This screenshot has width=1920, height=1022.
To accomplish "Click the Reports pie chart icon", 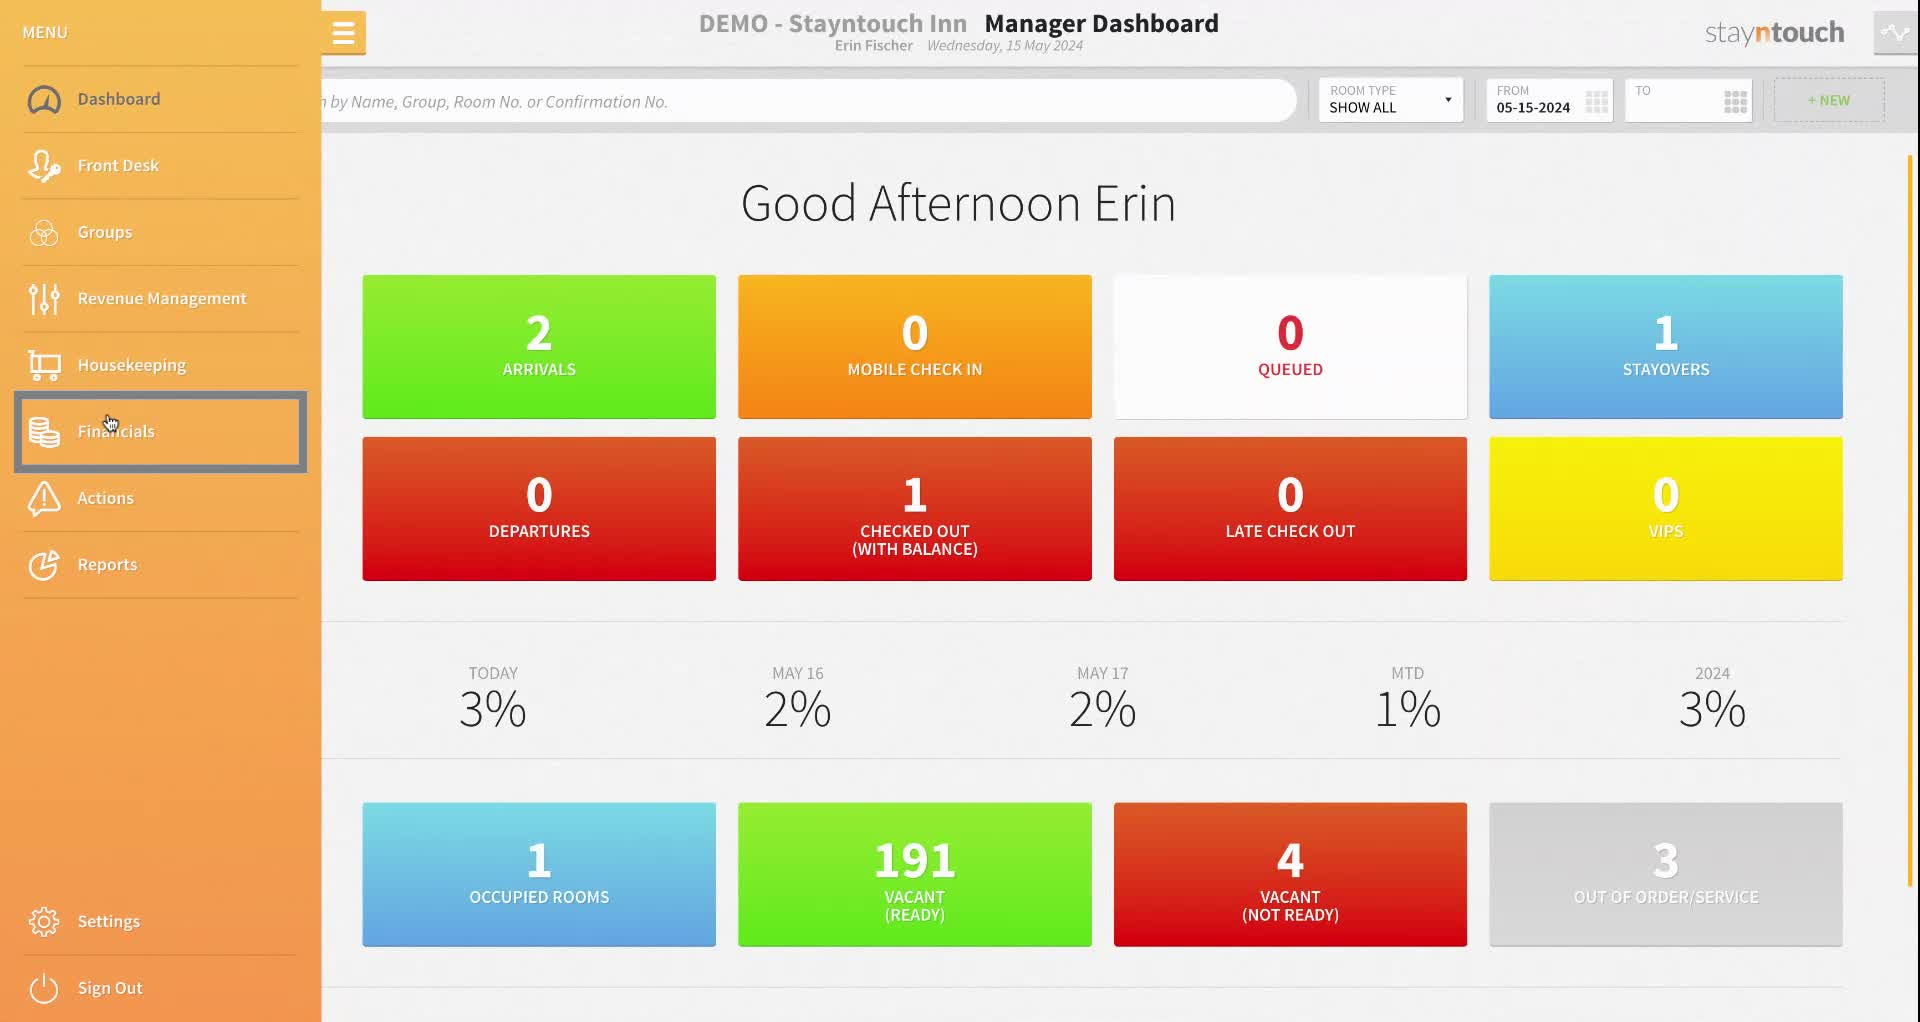I will tap(44, 564).
